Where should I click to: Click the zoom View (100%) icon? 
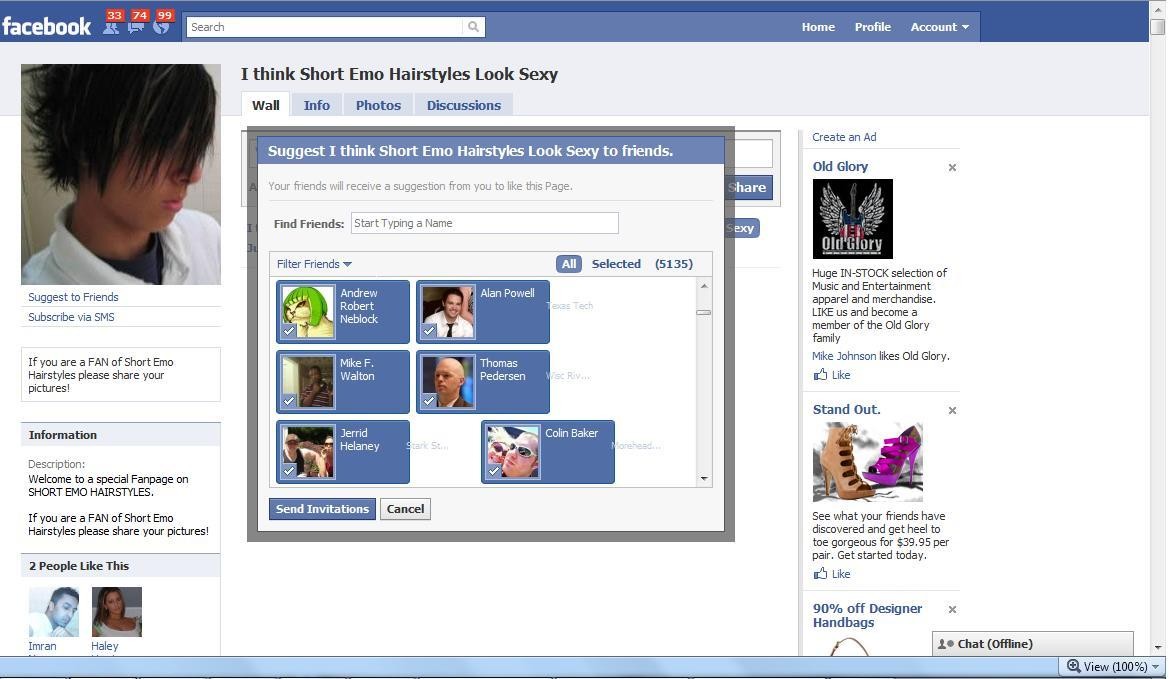click(x=1073, y=667)
